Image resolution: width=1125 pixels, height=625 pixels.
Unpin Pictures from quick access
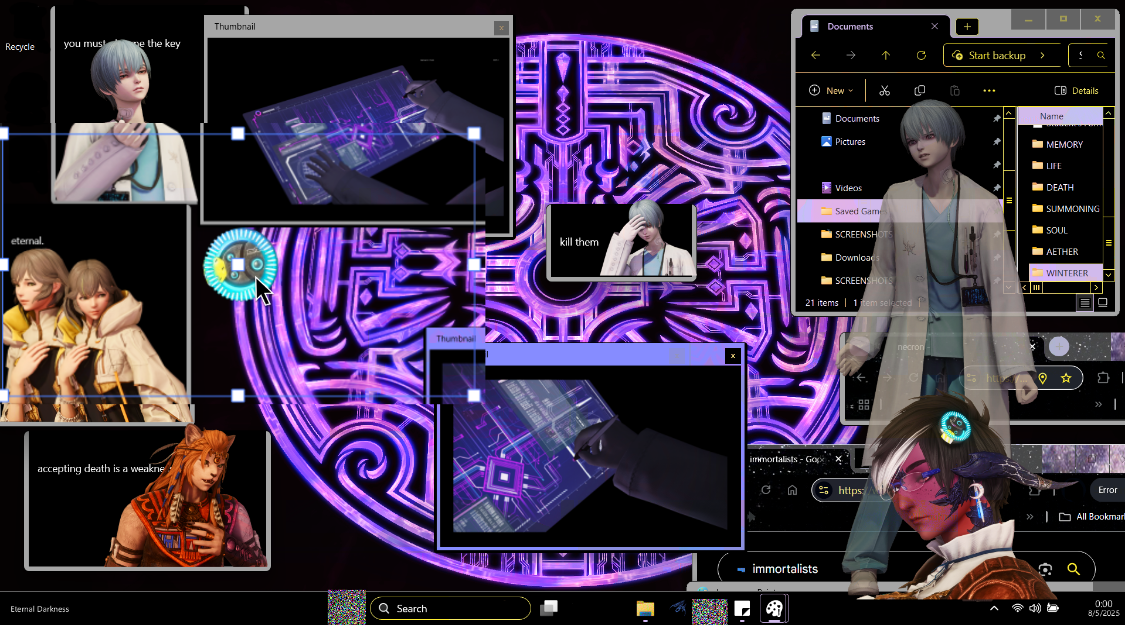(997, 142)
